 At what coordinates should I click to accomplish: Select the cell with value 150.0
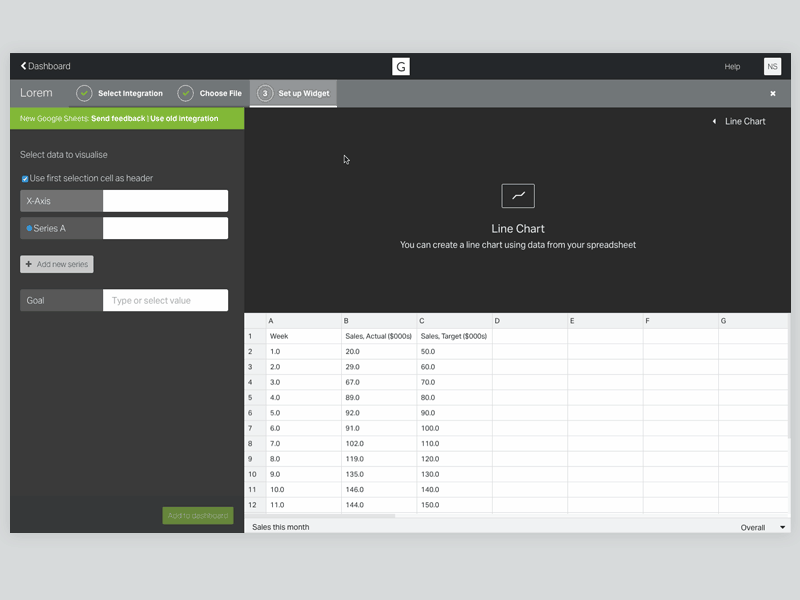pos(455,505)
